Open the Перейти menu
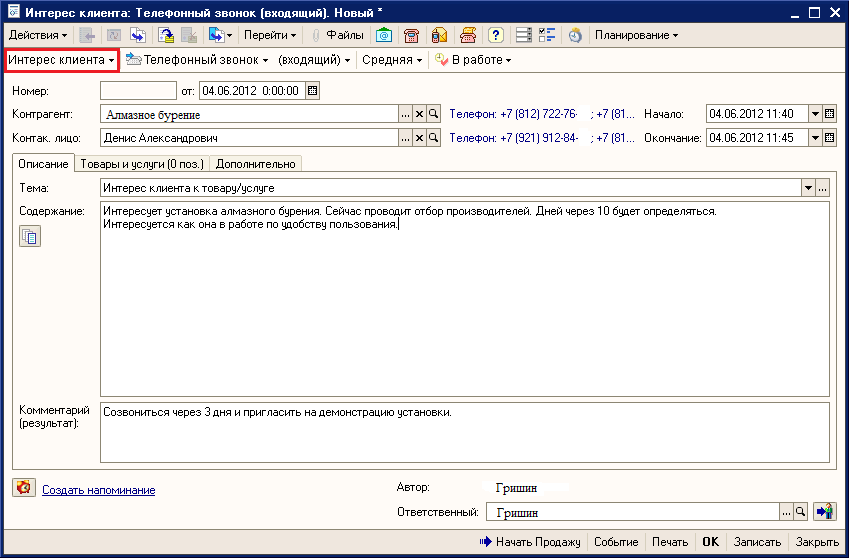 [270, 35]
